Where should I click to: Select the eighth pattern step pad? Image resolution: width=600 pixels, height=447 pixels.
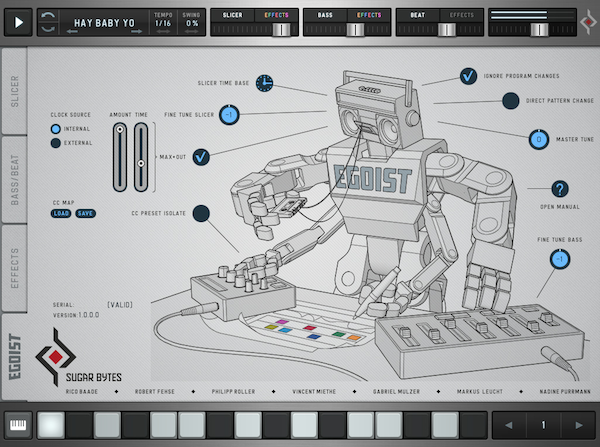click(248, 425)
